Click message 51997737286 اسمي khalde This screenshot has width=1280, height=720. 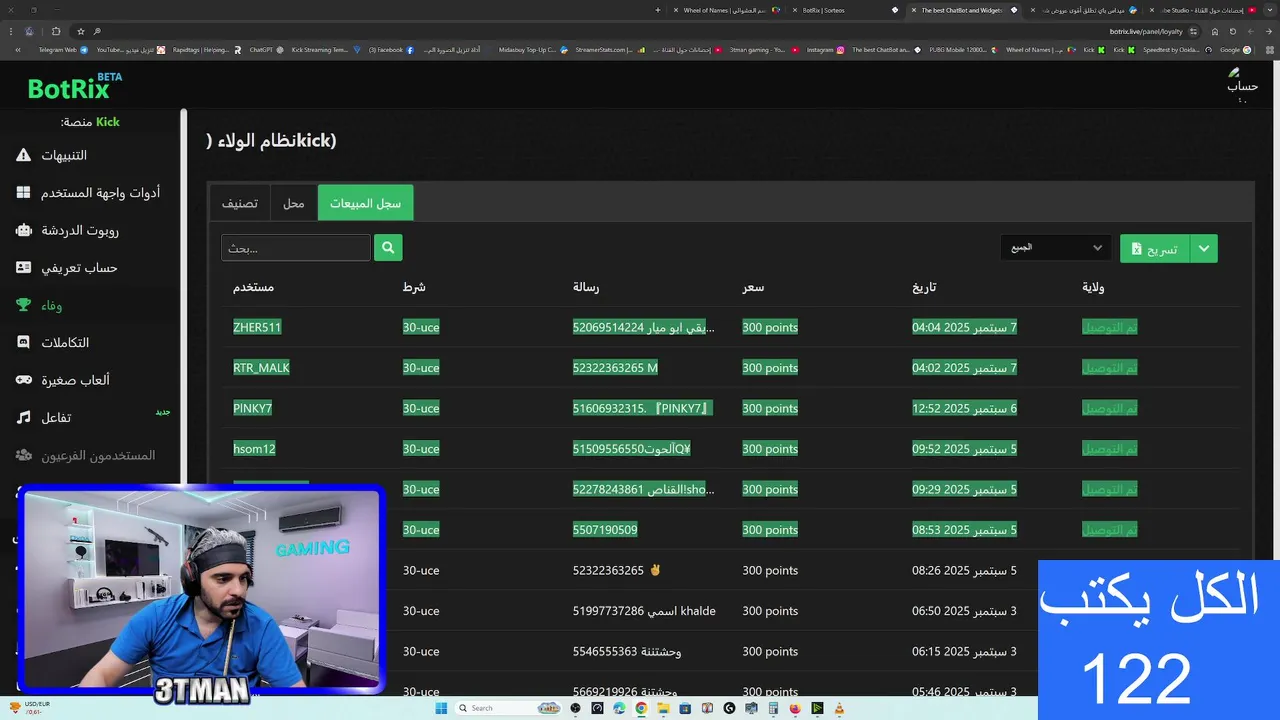pyautogui.click(x=644, y=611)
